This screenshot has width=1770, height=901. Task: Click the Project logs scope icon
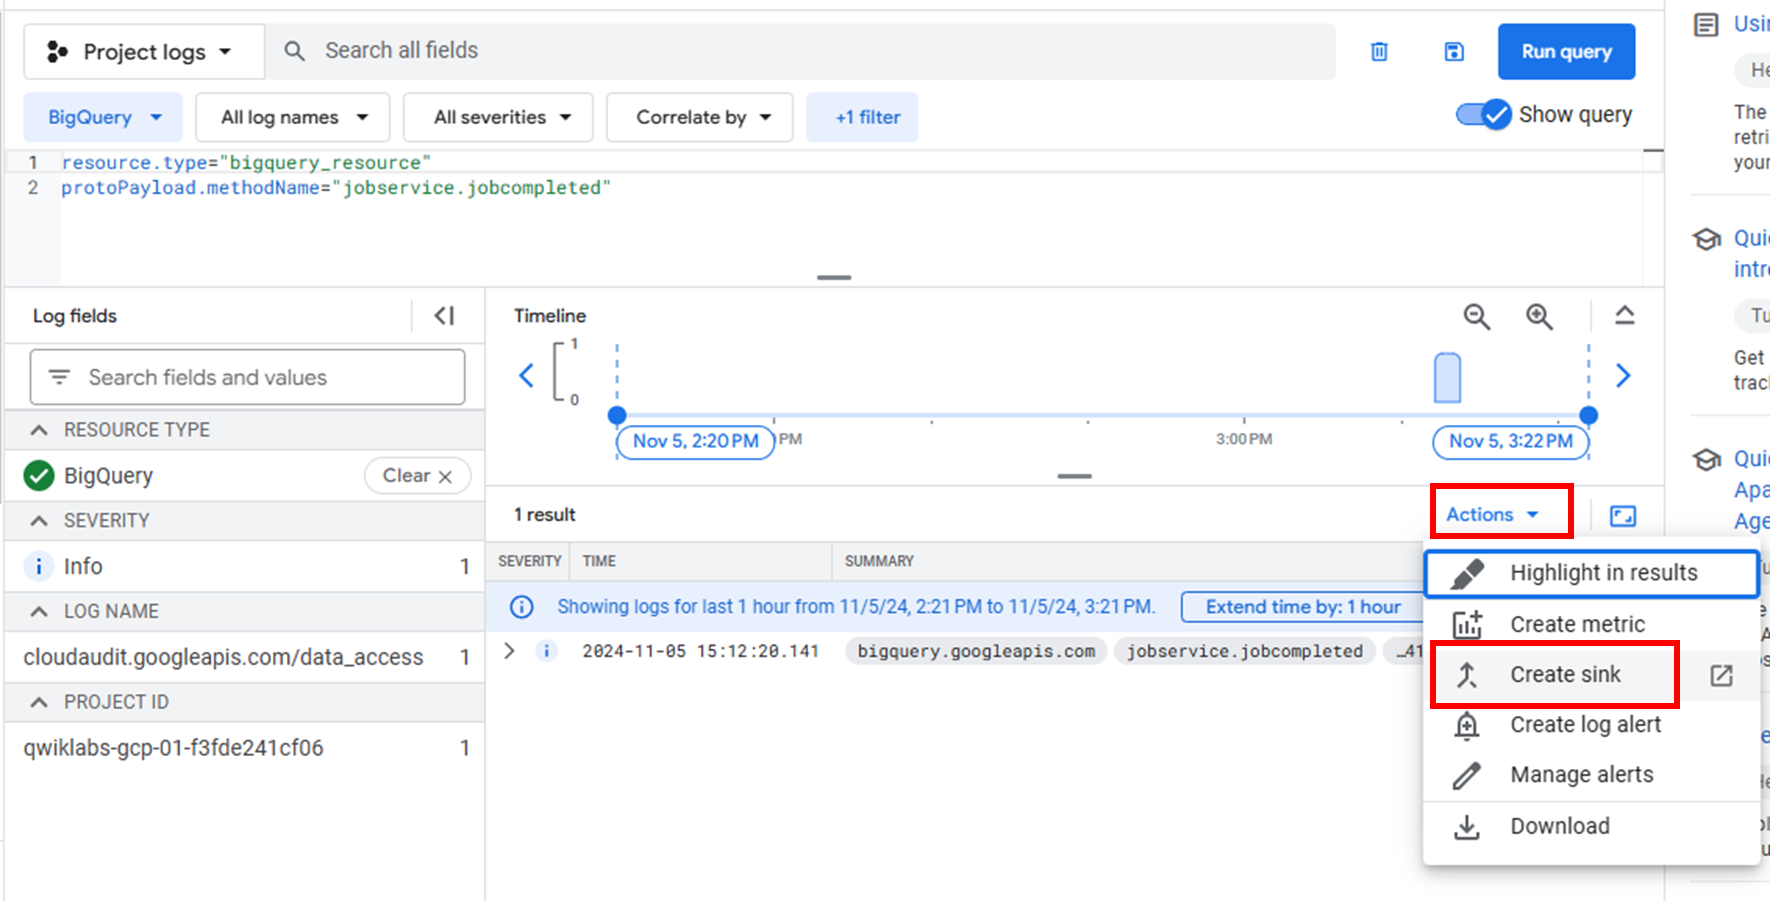point(57,52)
